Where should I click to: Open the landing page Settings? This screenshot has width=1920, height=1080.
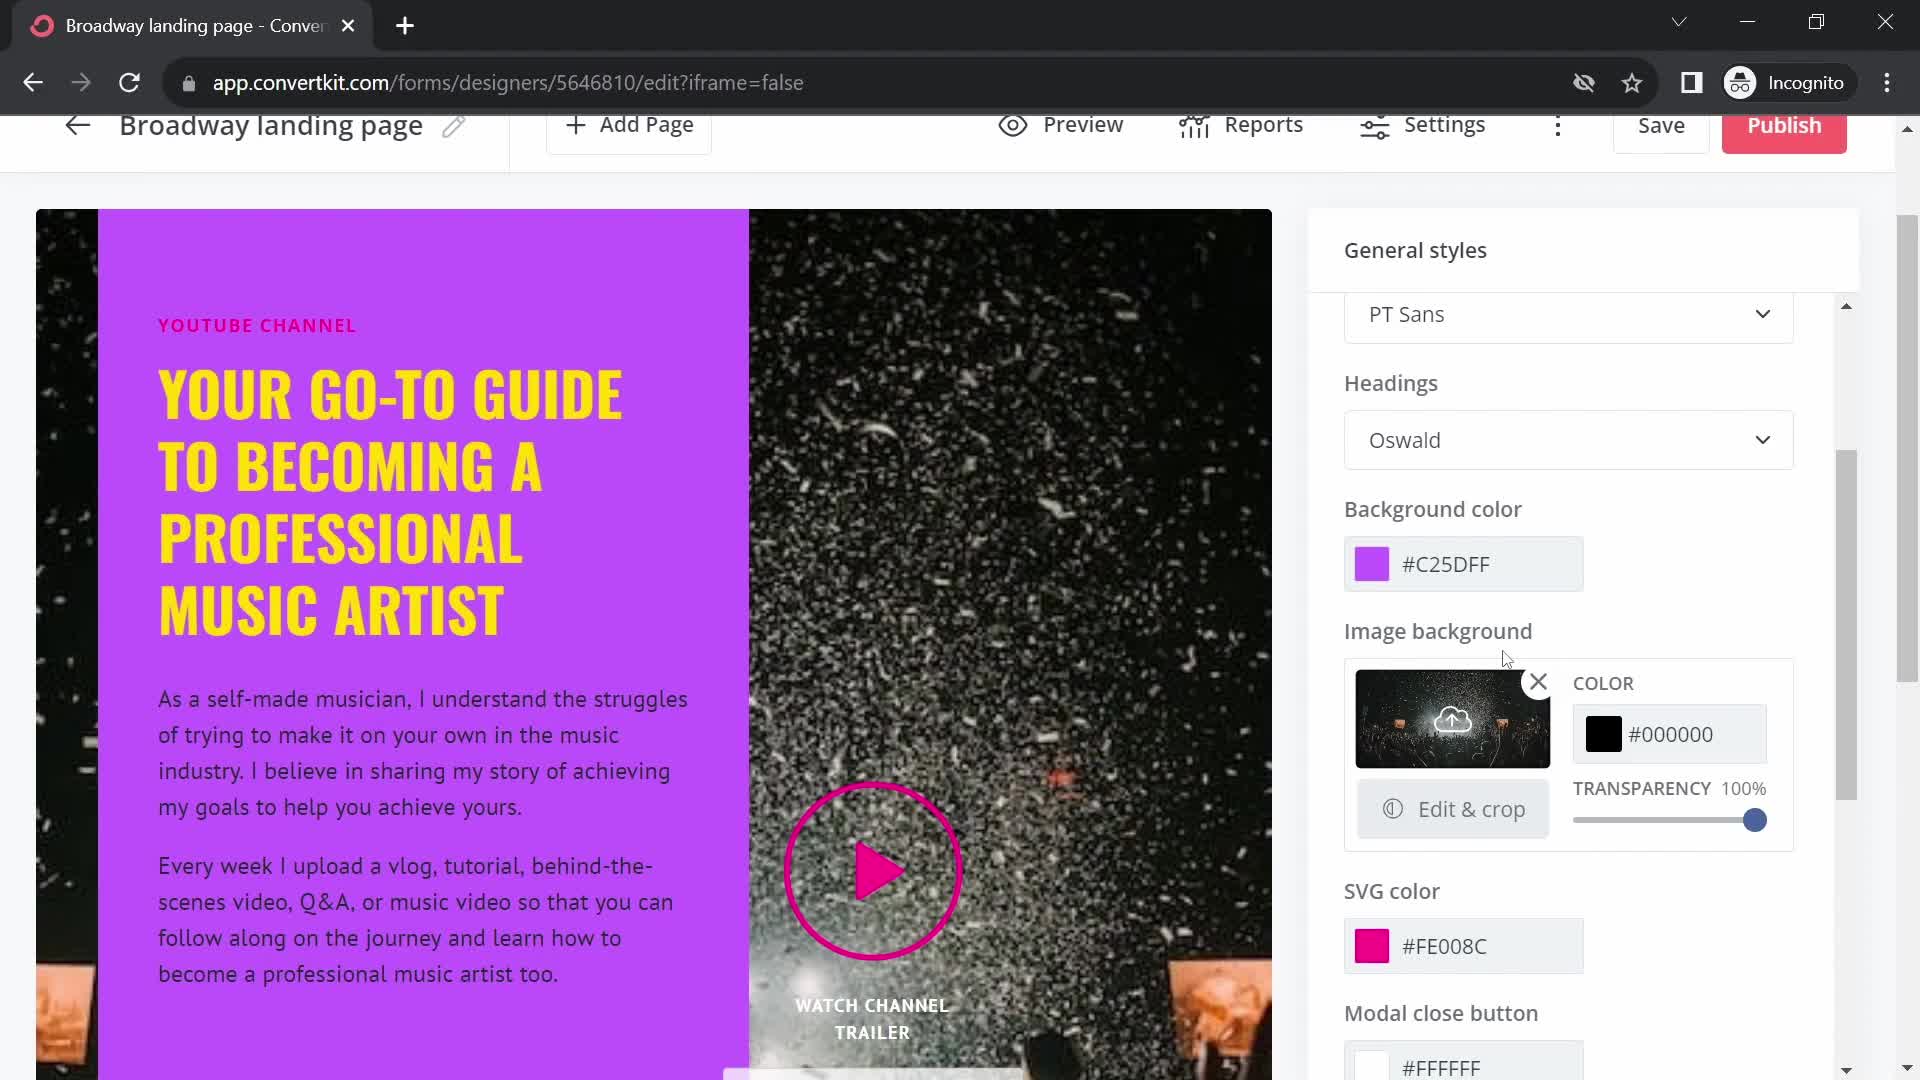1422,125
